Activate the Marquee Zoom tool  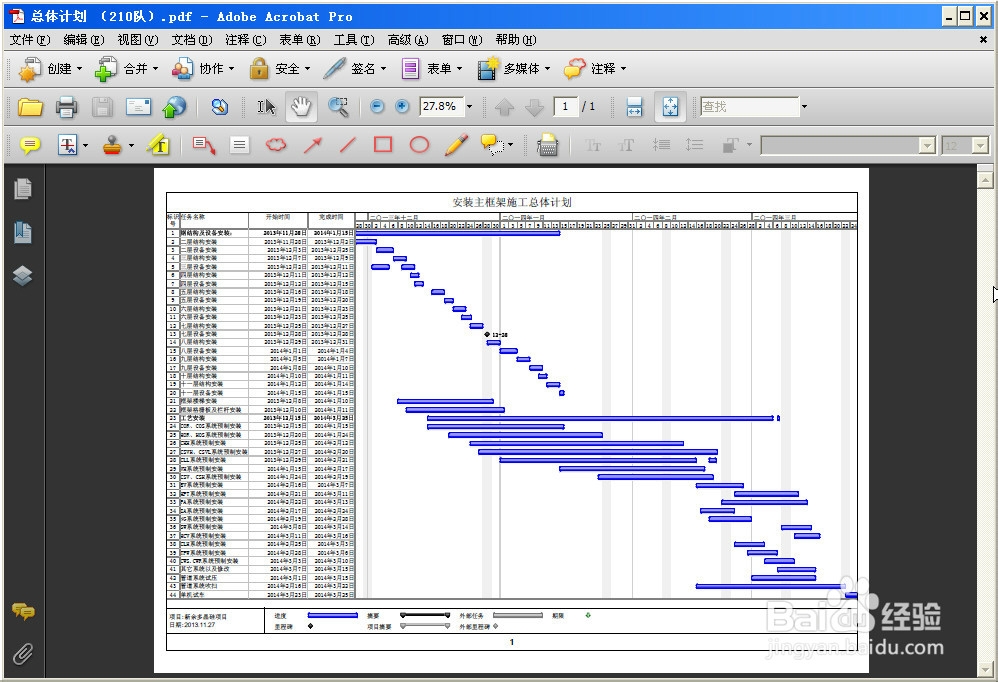click(339, 107)
